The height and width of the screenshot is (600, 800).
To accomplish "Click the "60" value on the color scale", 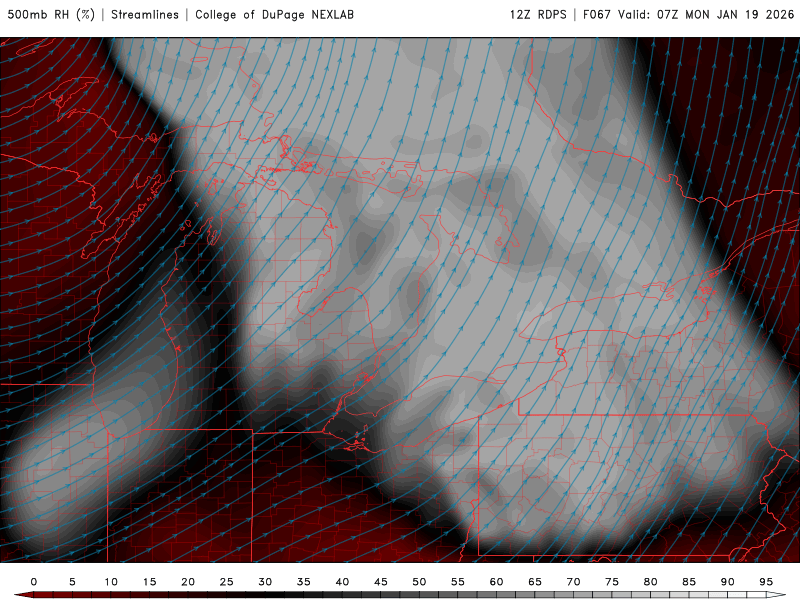I will (x=496, y=582).
